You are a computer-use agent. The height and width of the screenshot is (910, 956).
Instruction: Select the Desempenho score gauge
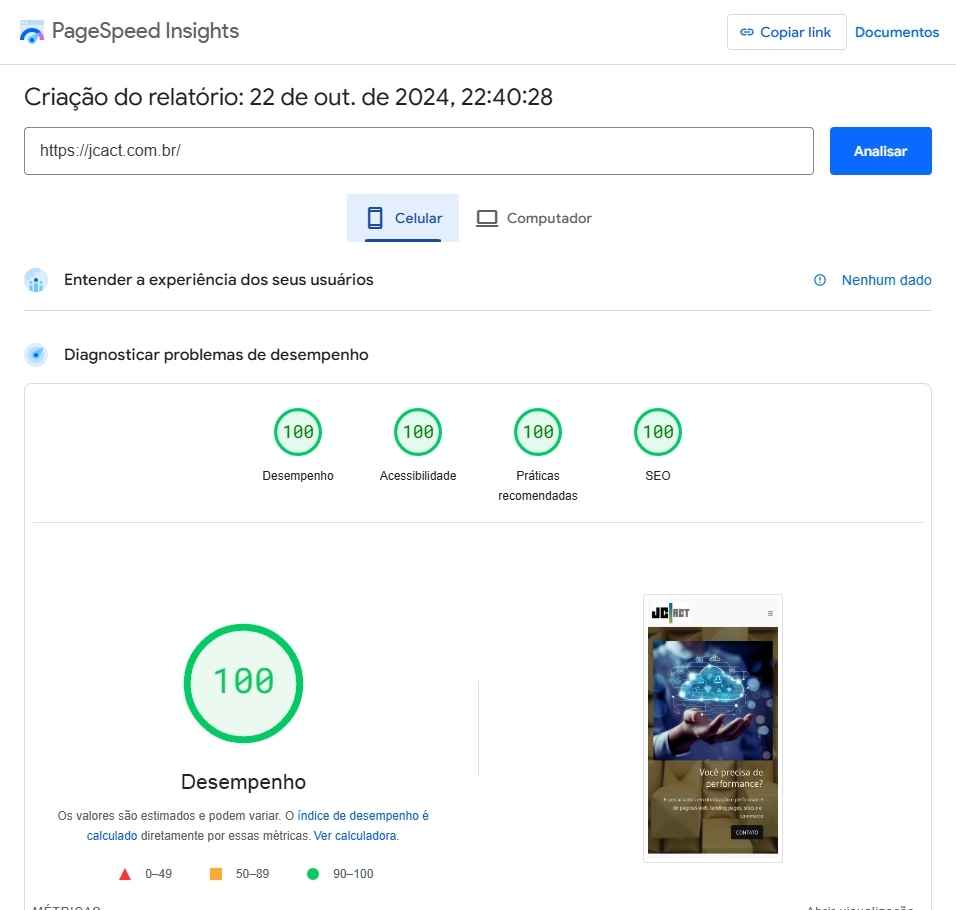[x=298, y=432]
